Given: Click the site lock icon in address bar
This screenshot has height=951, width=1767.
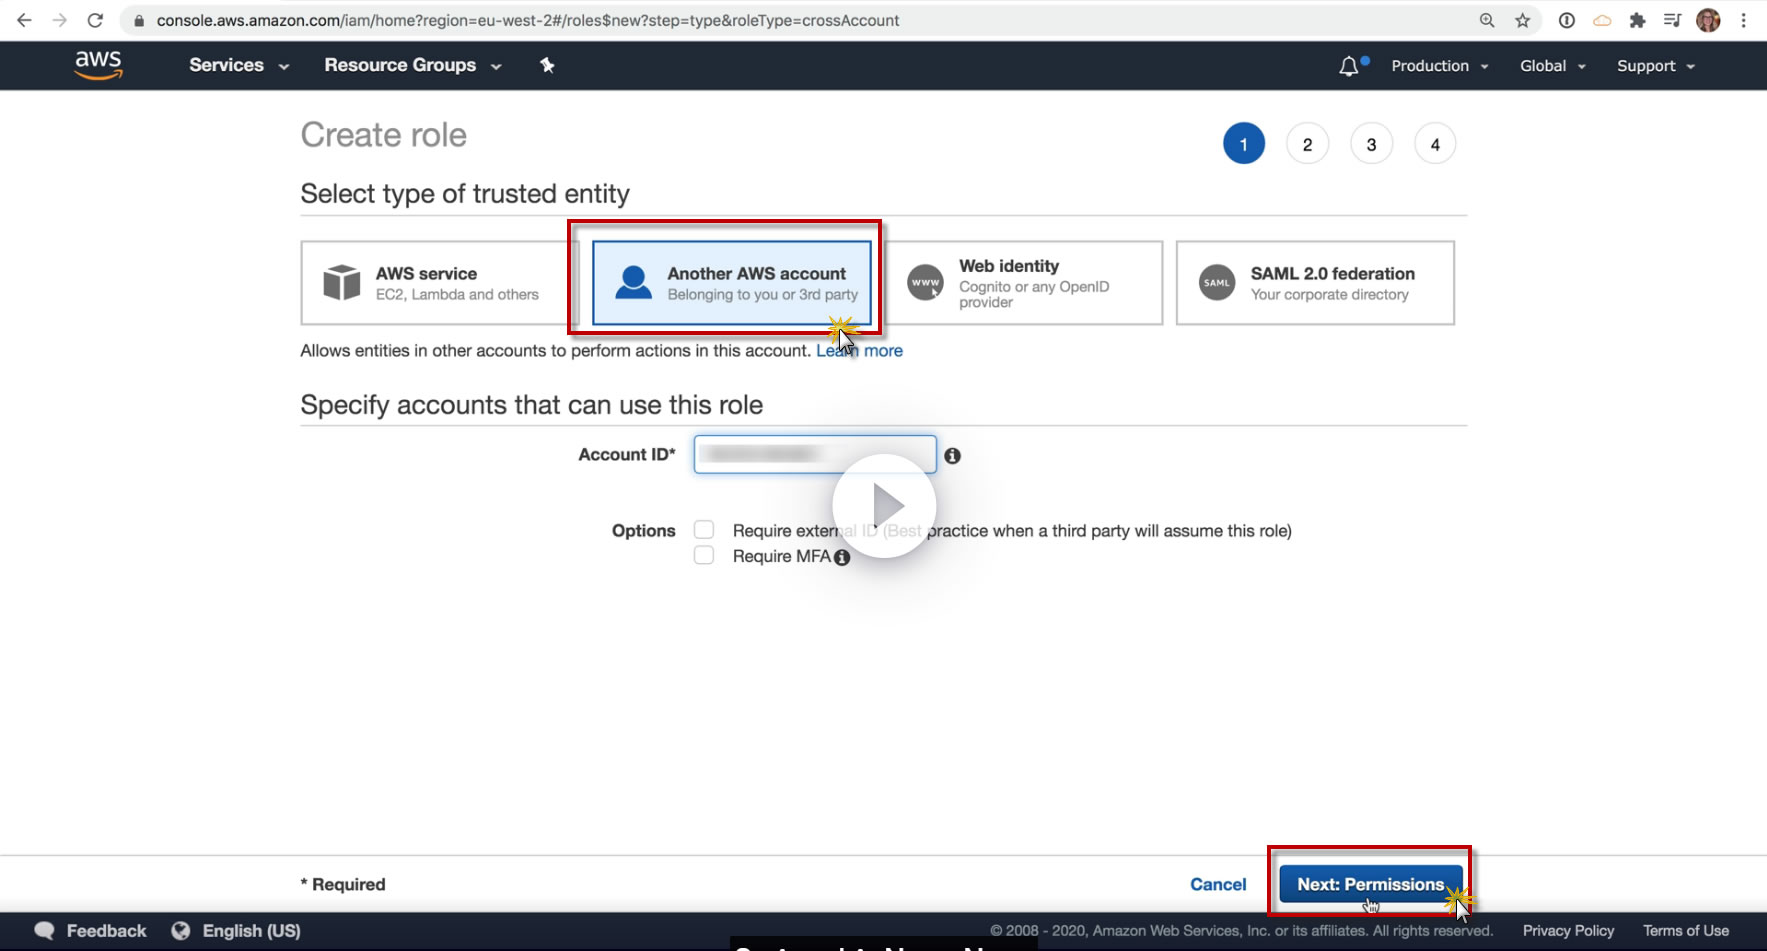Looking at the screenshot, I should coord(139,20).
